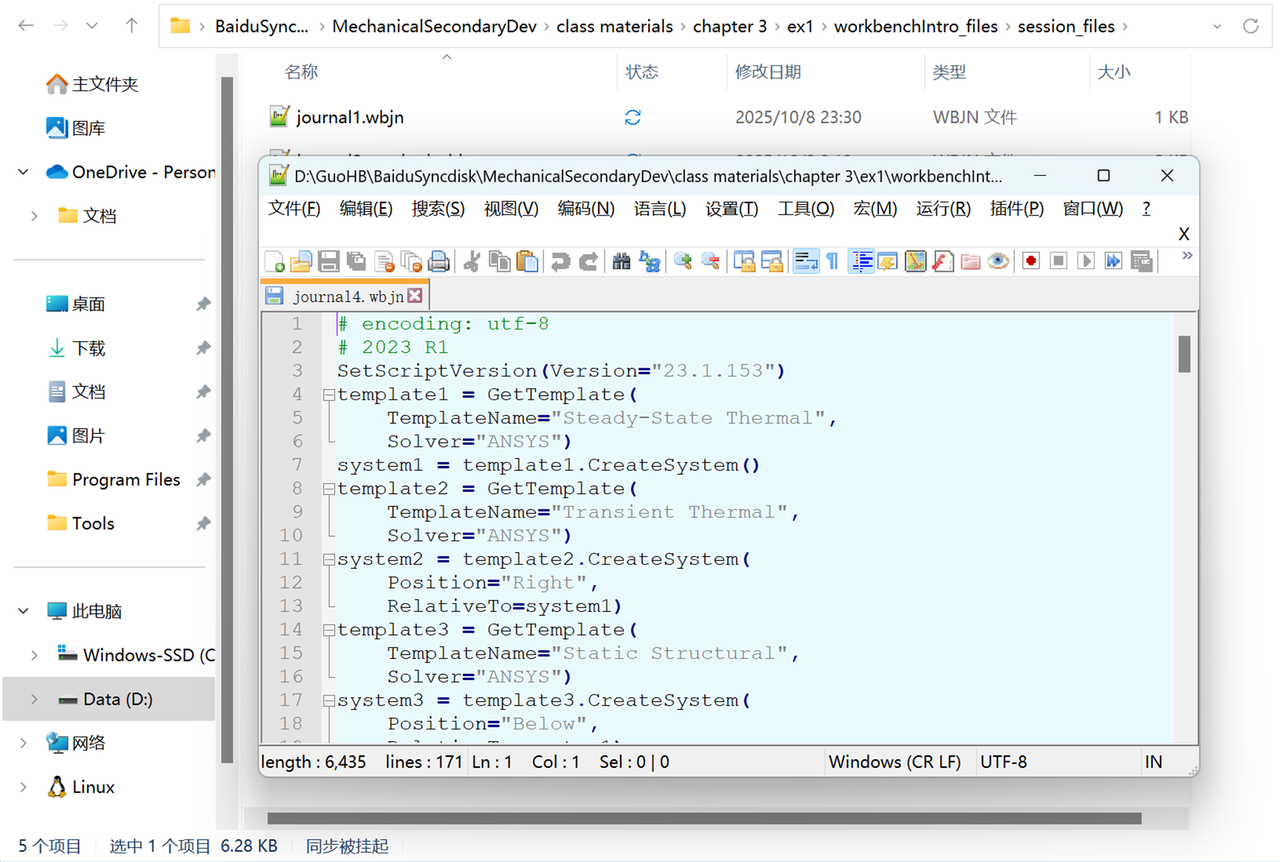The width and height of the screenshot is (1280, 862).
Task: Click the New file toolbar icon
Action: 274,262
